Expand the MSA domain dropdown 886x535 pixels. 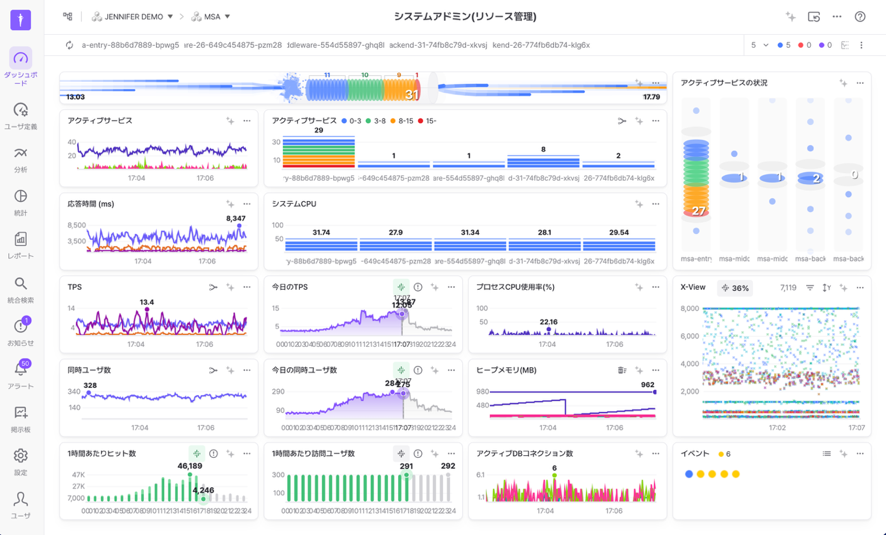click(x=211, y=17)
